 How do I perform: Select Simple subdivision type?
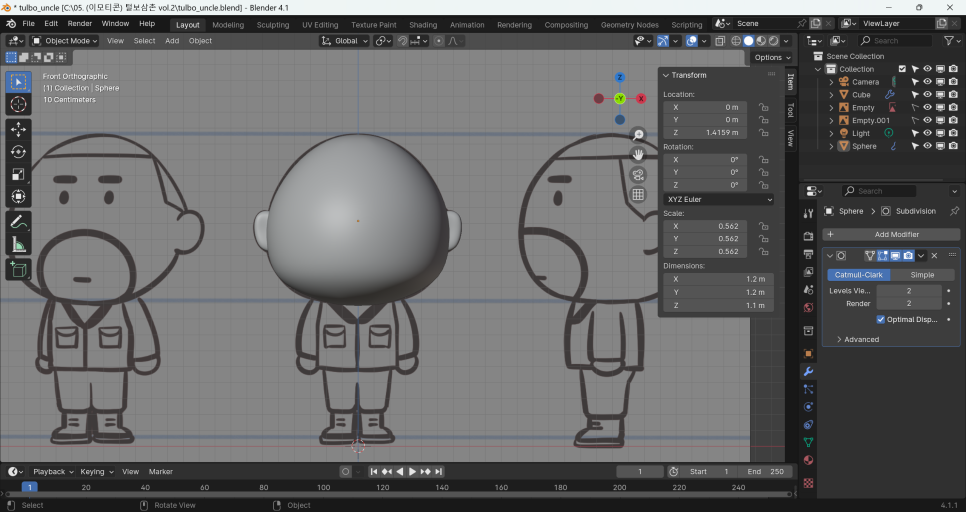pos(922,275)
